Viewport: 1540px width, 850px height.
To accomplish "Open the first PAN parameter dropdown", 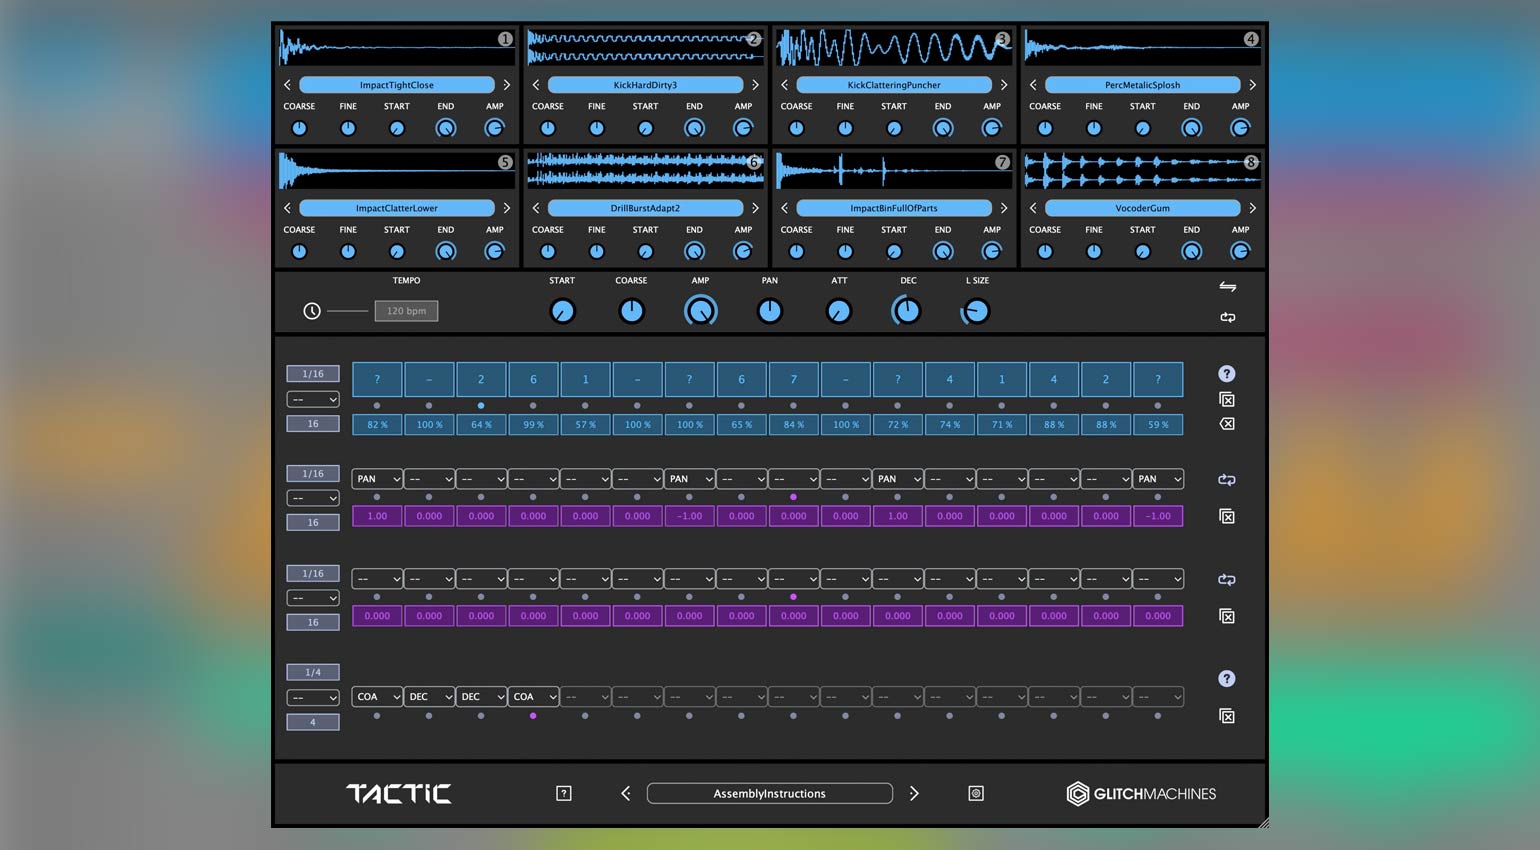I will 377,479.
